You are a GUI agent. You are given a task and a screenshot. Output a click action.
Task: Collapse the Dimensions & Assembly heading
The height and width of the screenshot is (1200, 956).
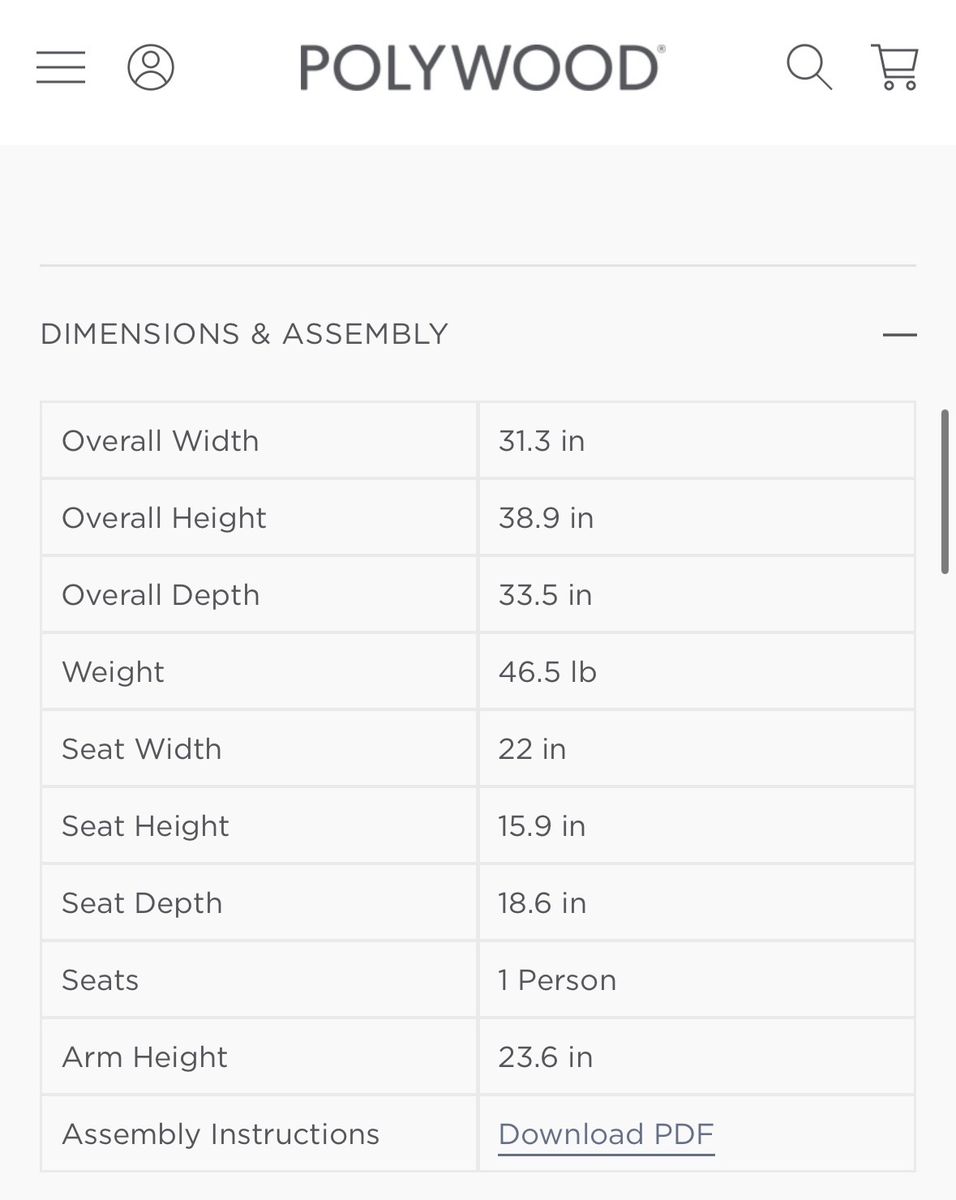[245, 334]
